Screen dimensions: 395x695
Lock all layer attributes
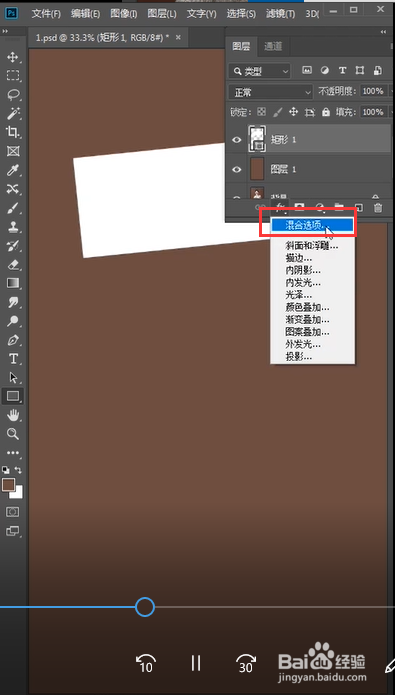(x=326, y=112)
